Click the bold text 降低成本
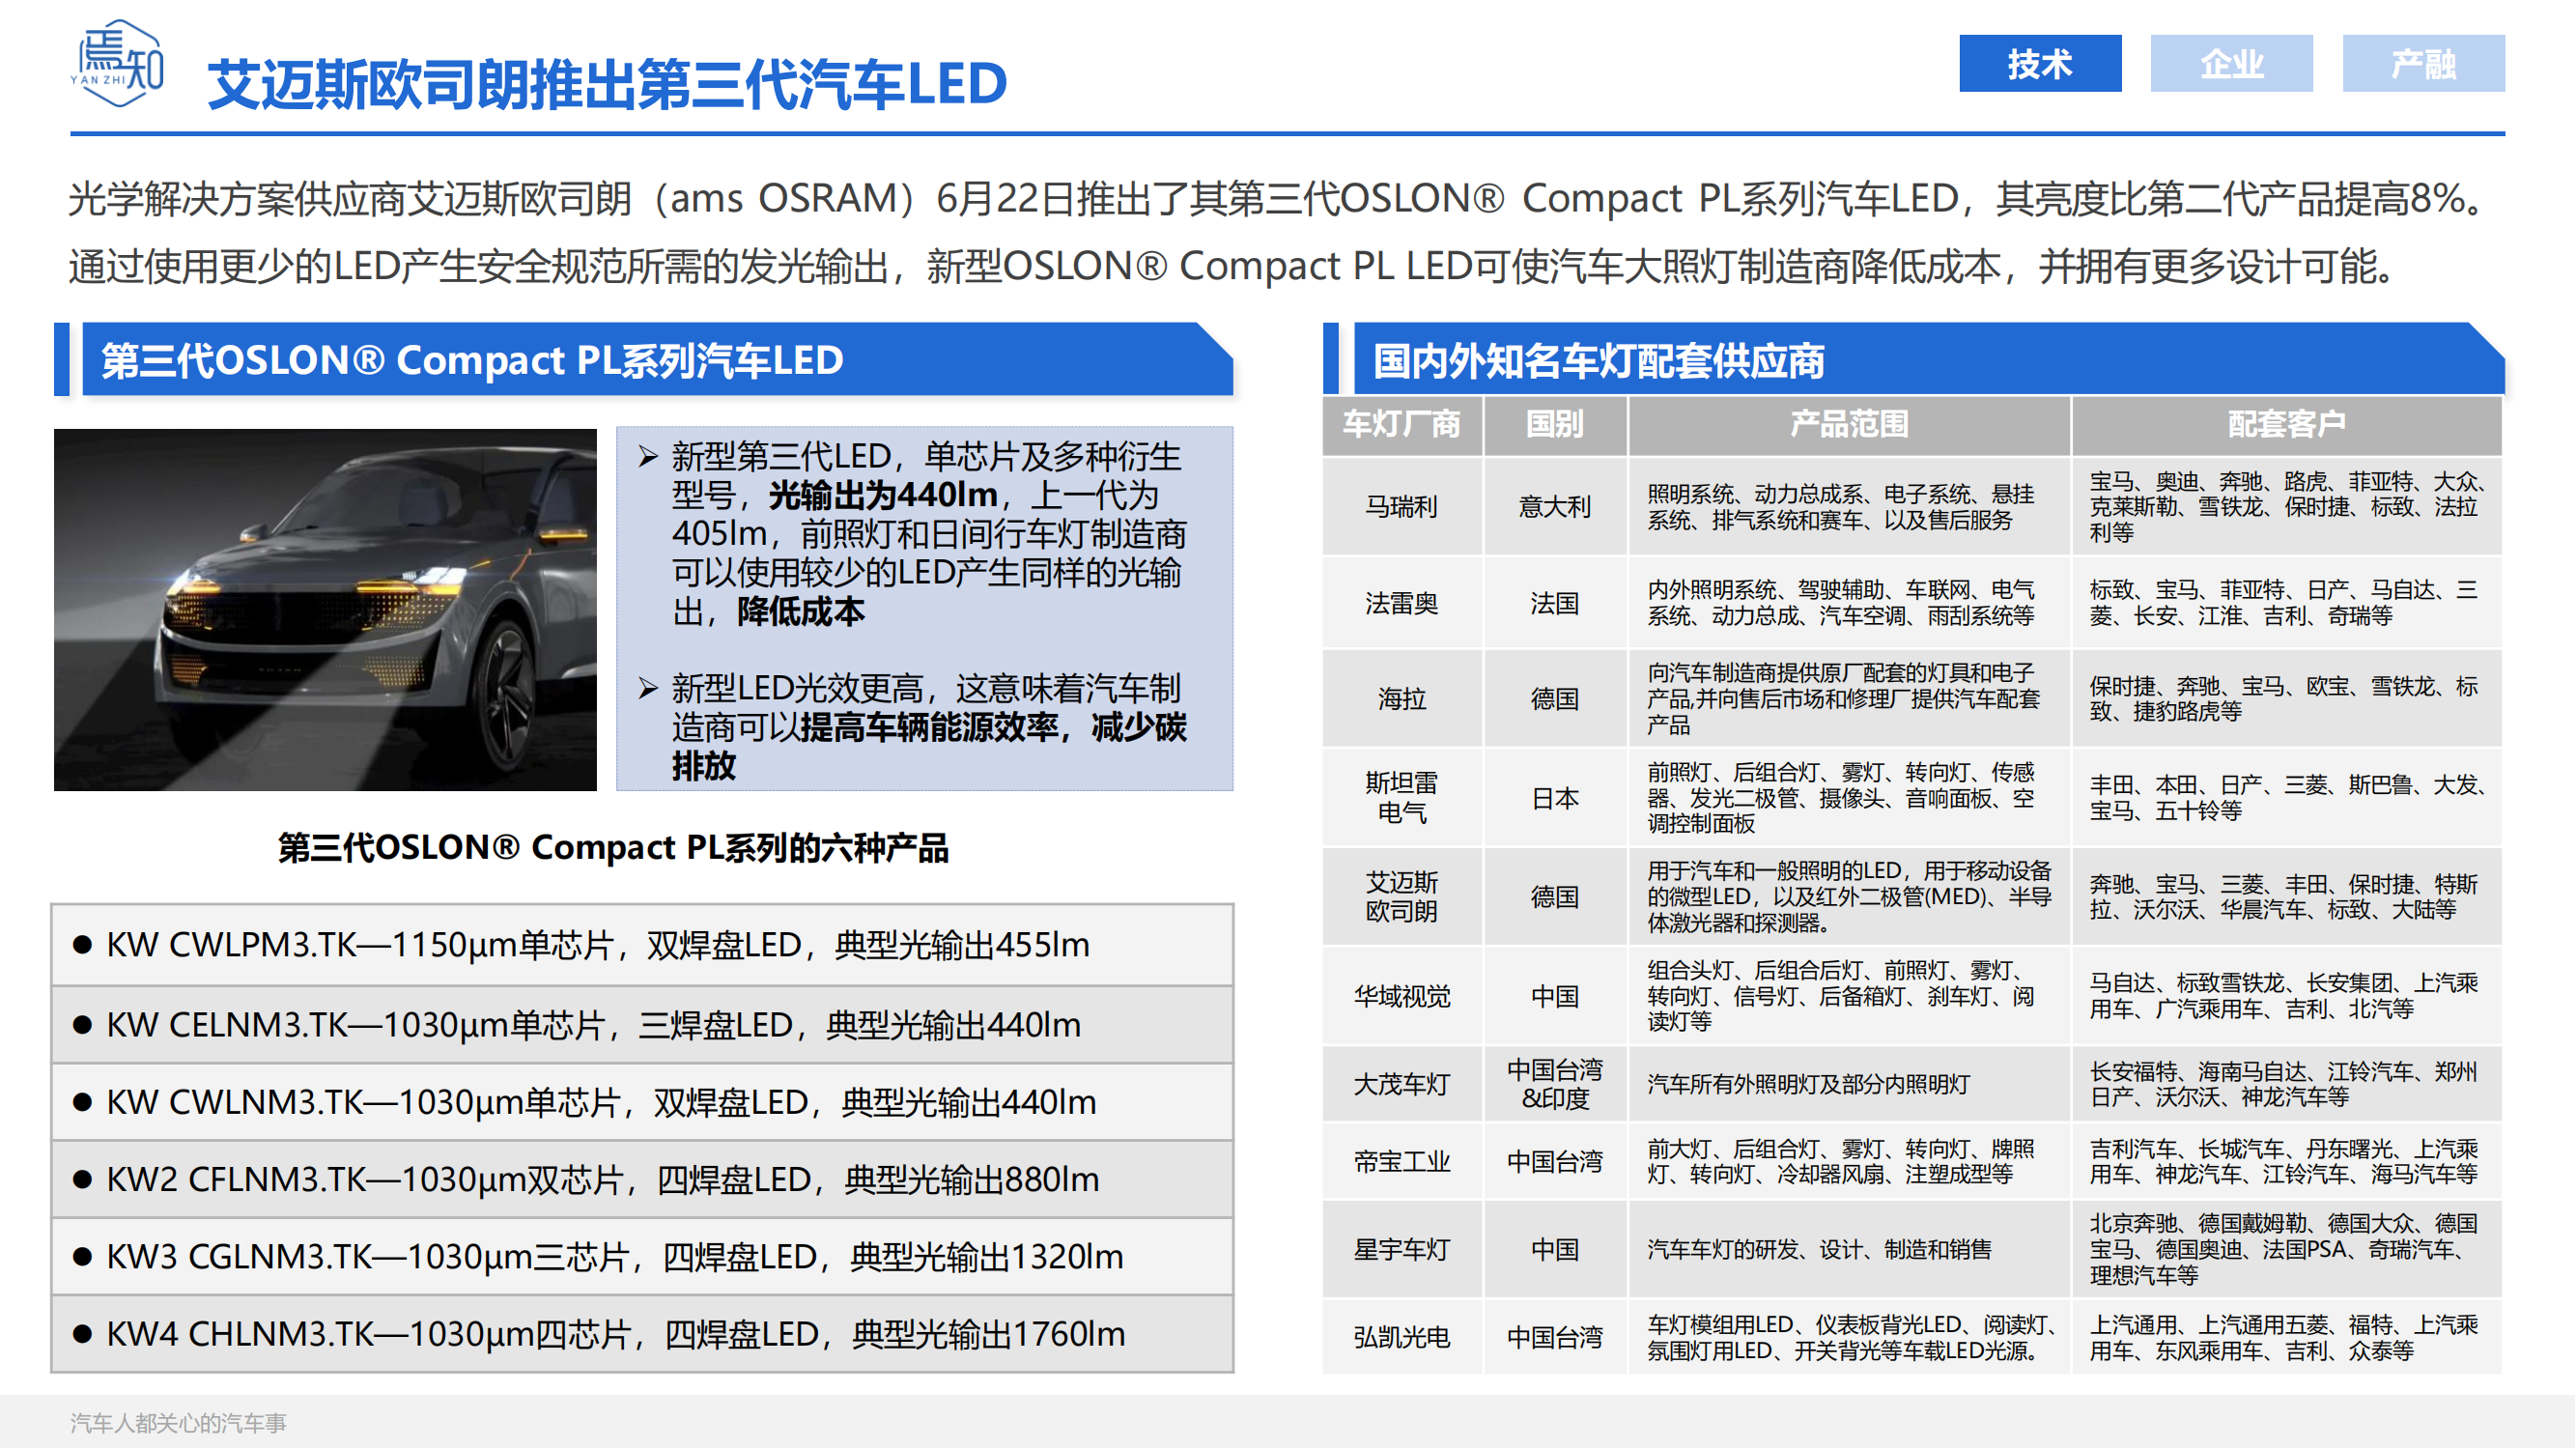The height and width of the screenshot is (1449, 2576). (800, 611)
